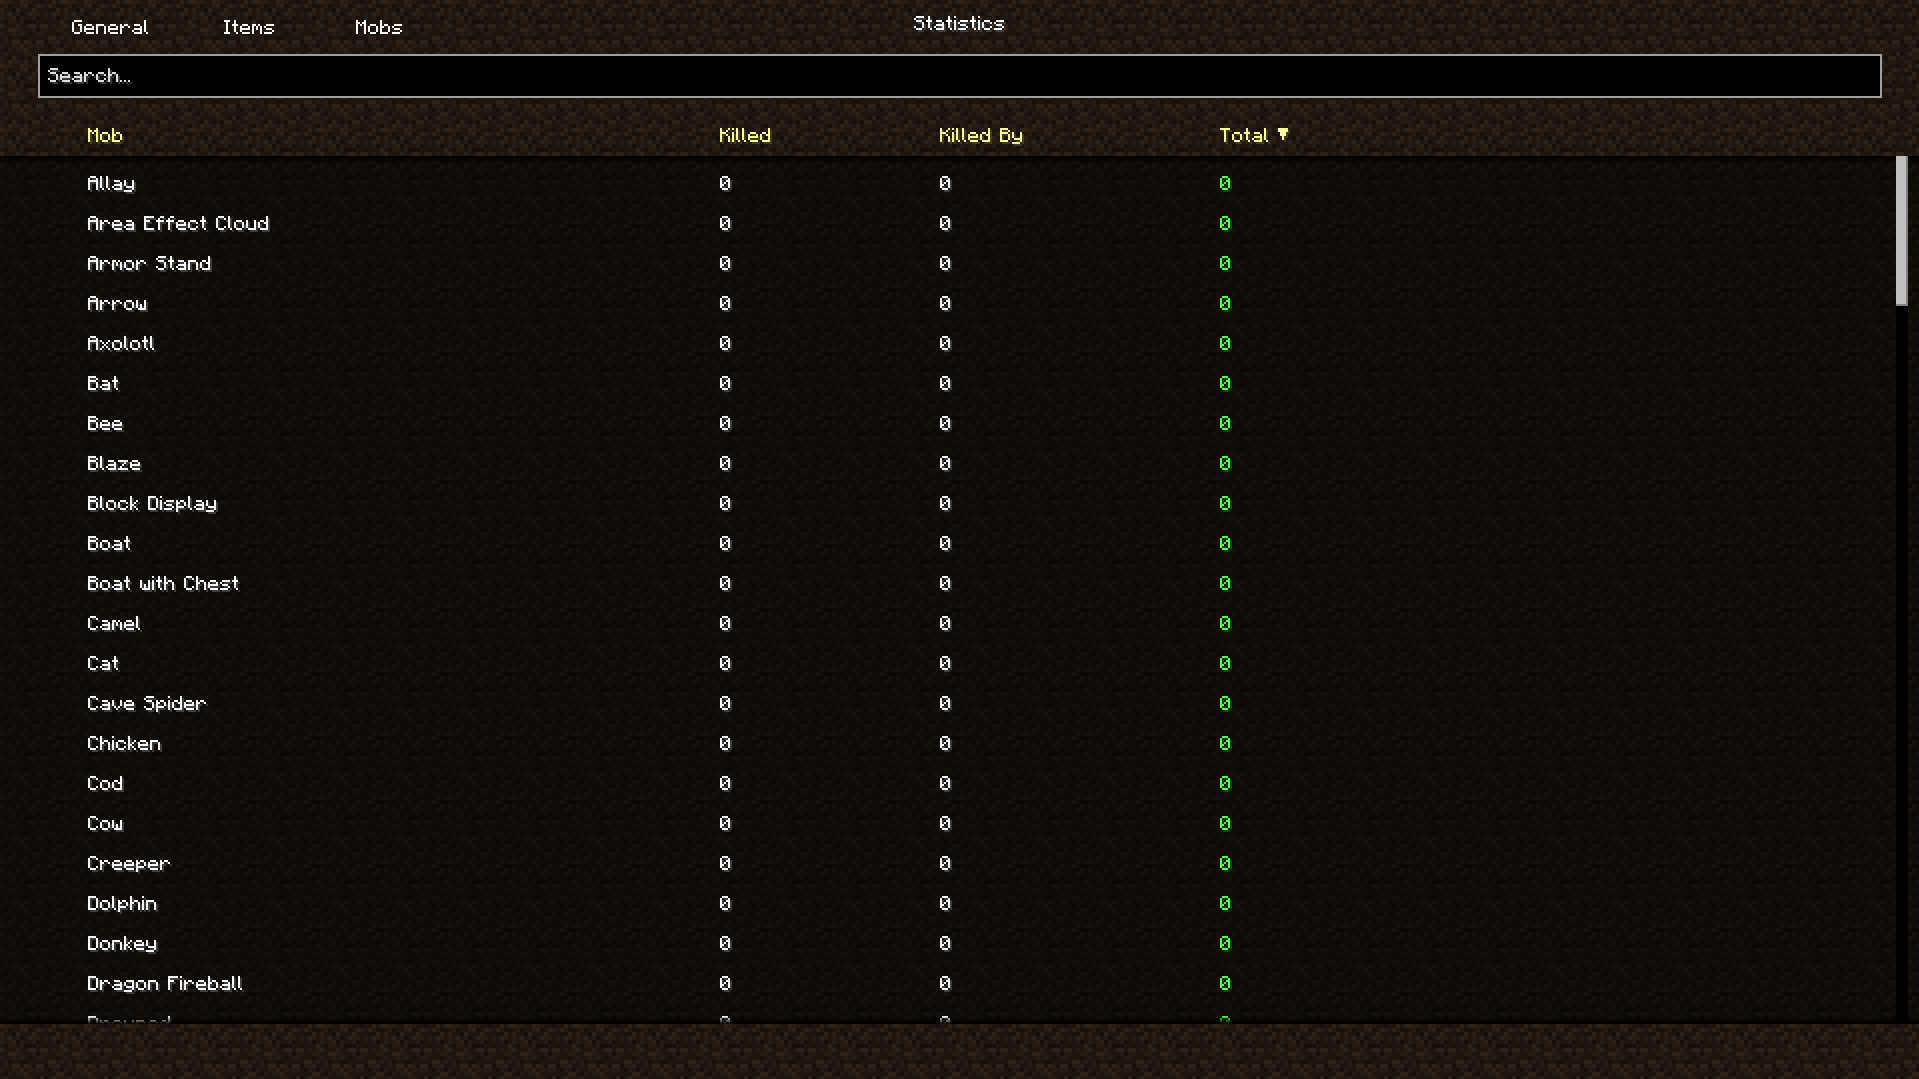Click the Total value for Camel
The height and width of the screenshot is (1079, 1919).
click(1224, 623)
